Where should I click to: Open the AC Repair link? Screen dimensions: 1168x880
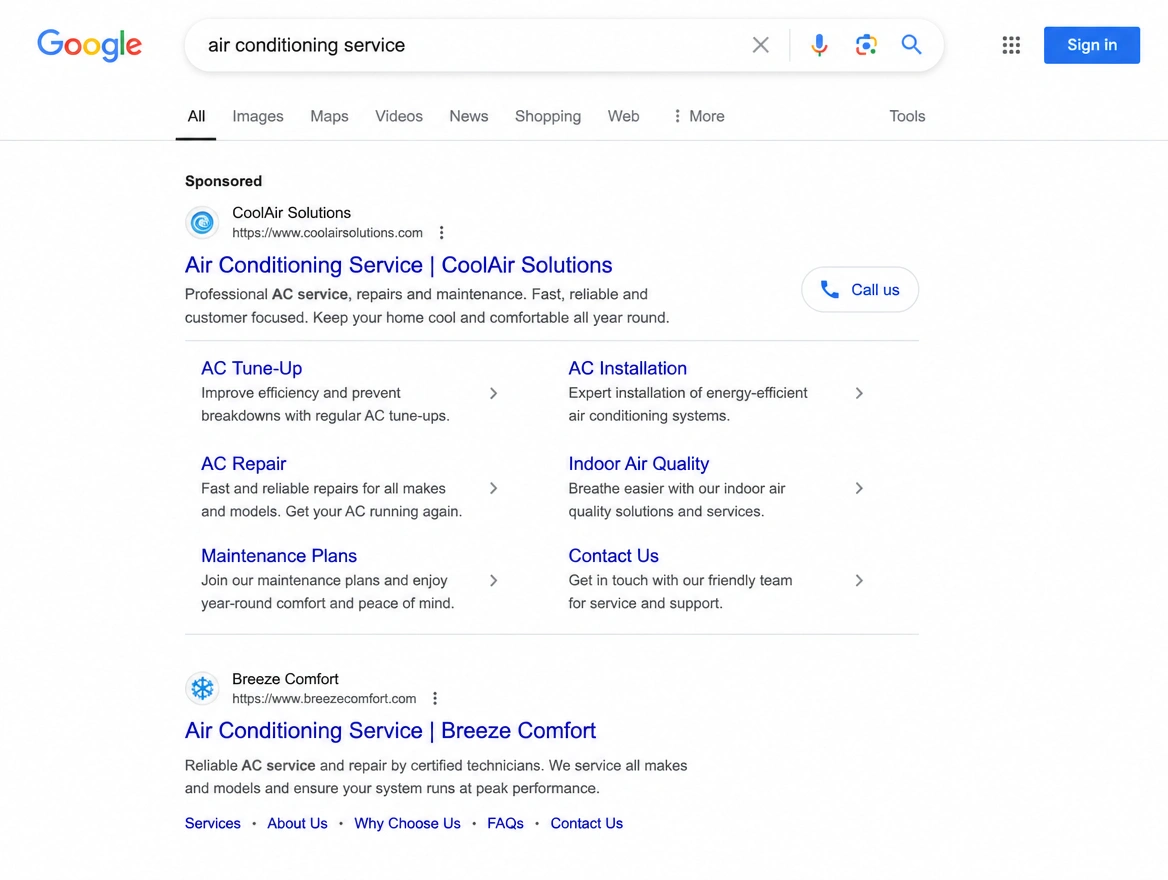(244, 463)
